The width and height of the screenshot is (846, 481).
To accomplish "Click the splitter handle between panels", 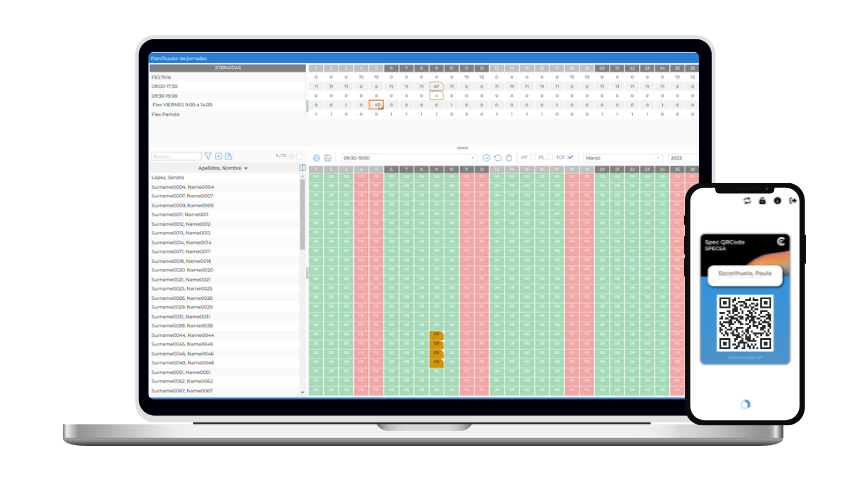I will pos(462,147).
